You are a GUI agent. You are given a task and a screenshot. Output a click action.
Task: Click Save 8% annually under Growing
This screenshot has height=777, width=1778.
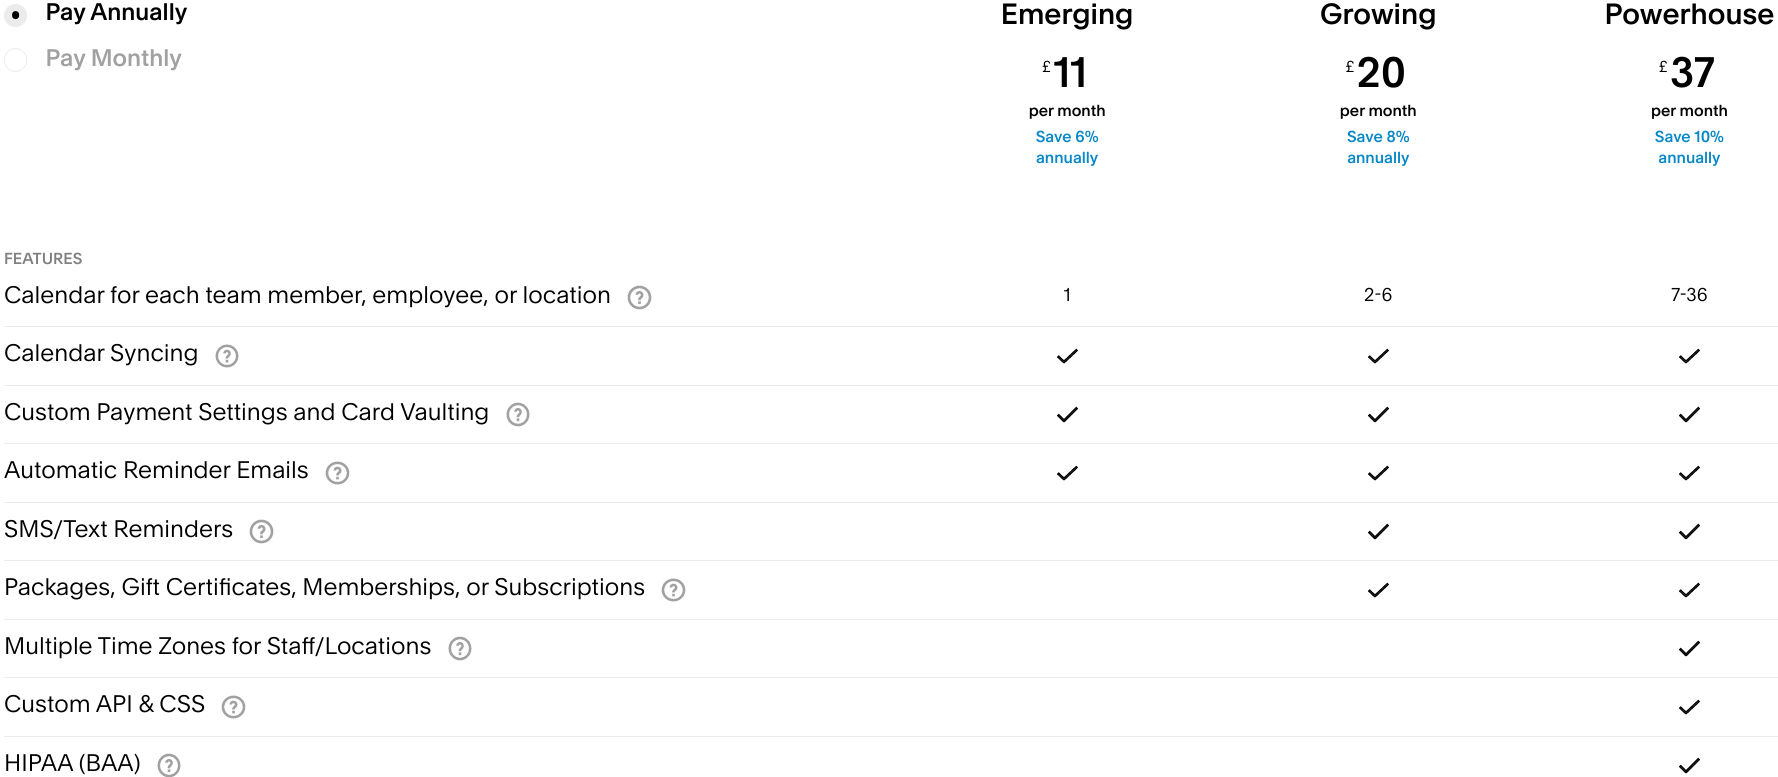point(1377,147)
